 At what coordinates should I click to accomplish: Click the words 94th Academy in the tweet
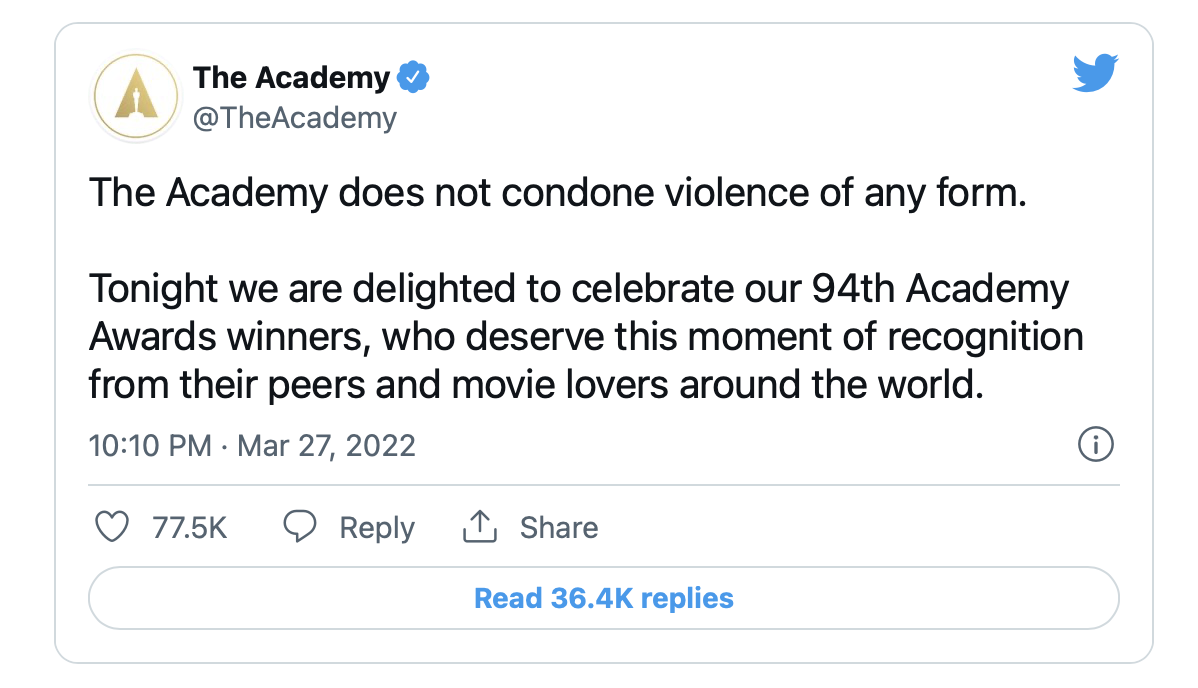click(x=940, y=290)
